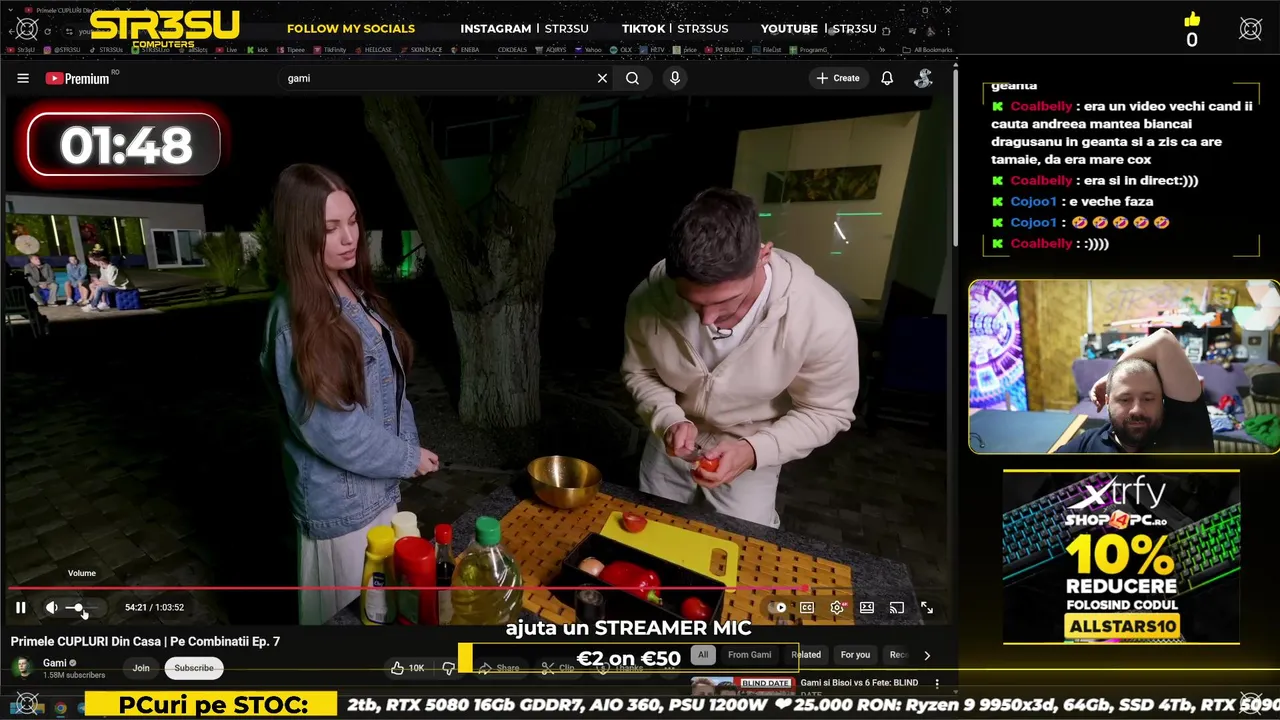
Task: Adjust the player volume slider
Action: pos(80,607)
